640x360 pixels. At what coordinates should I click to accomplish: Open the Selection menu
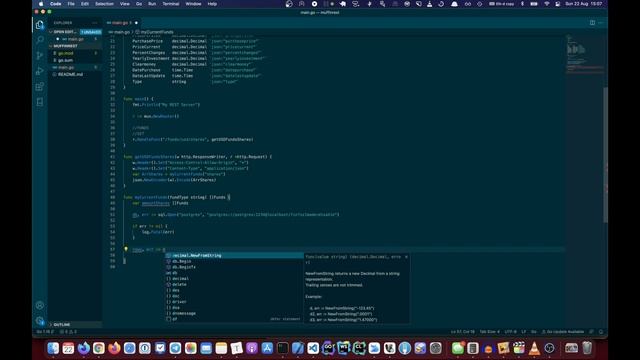104,4
